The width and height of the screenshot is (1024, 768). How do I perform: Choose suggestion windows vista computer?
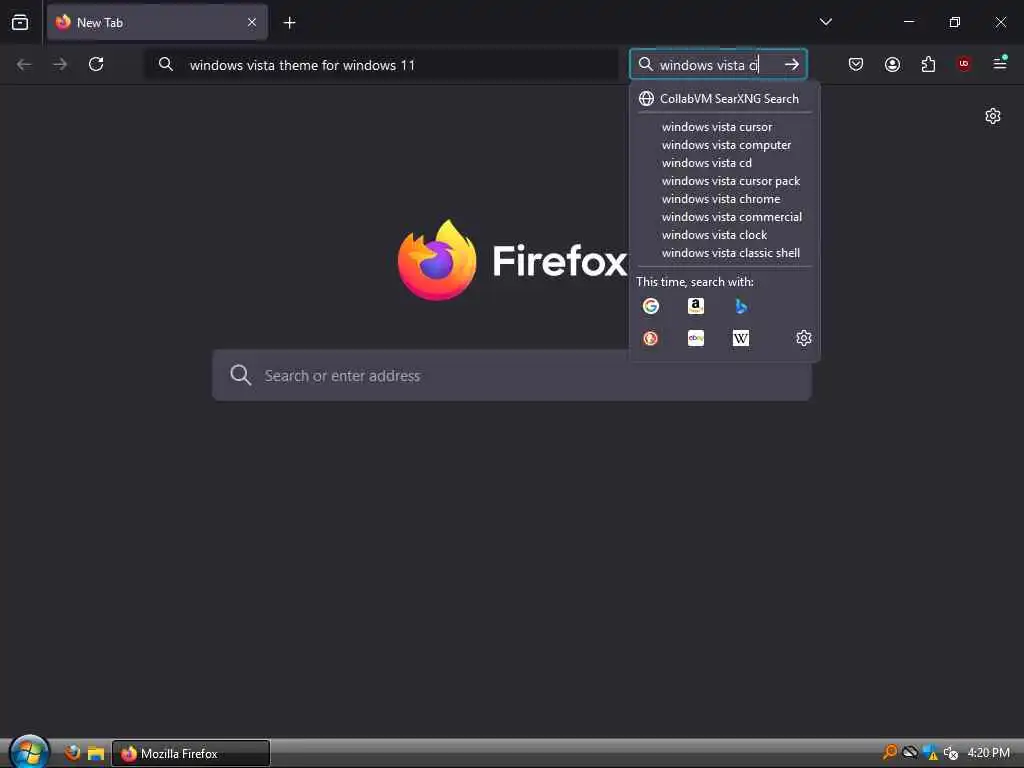tap(725, 145)
